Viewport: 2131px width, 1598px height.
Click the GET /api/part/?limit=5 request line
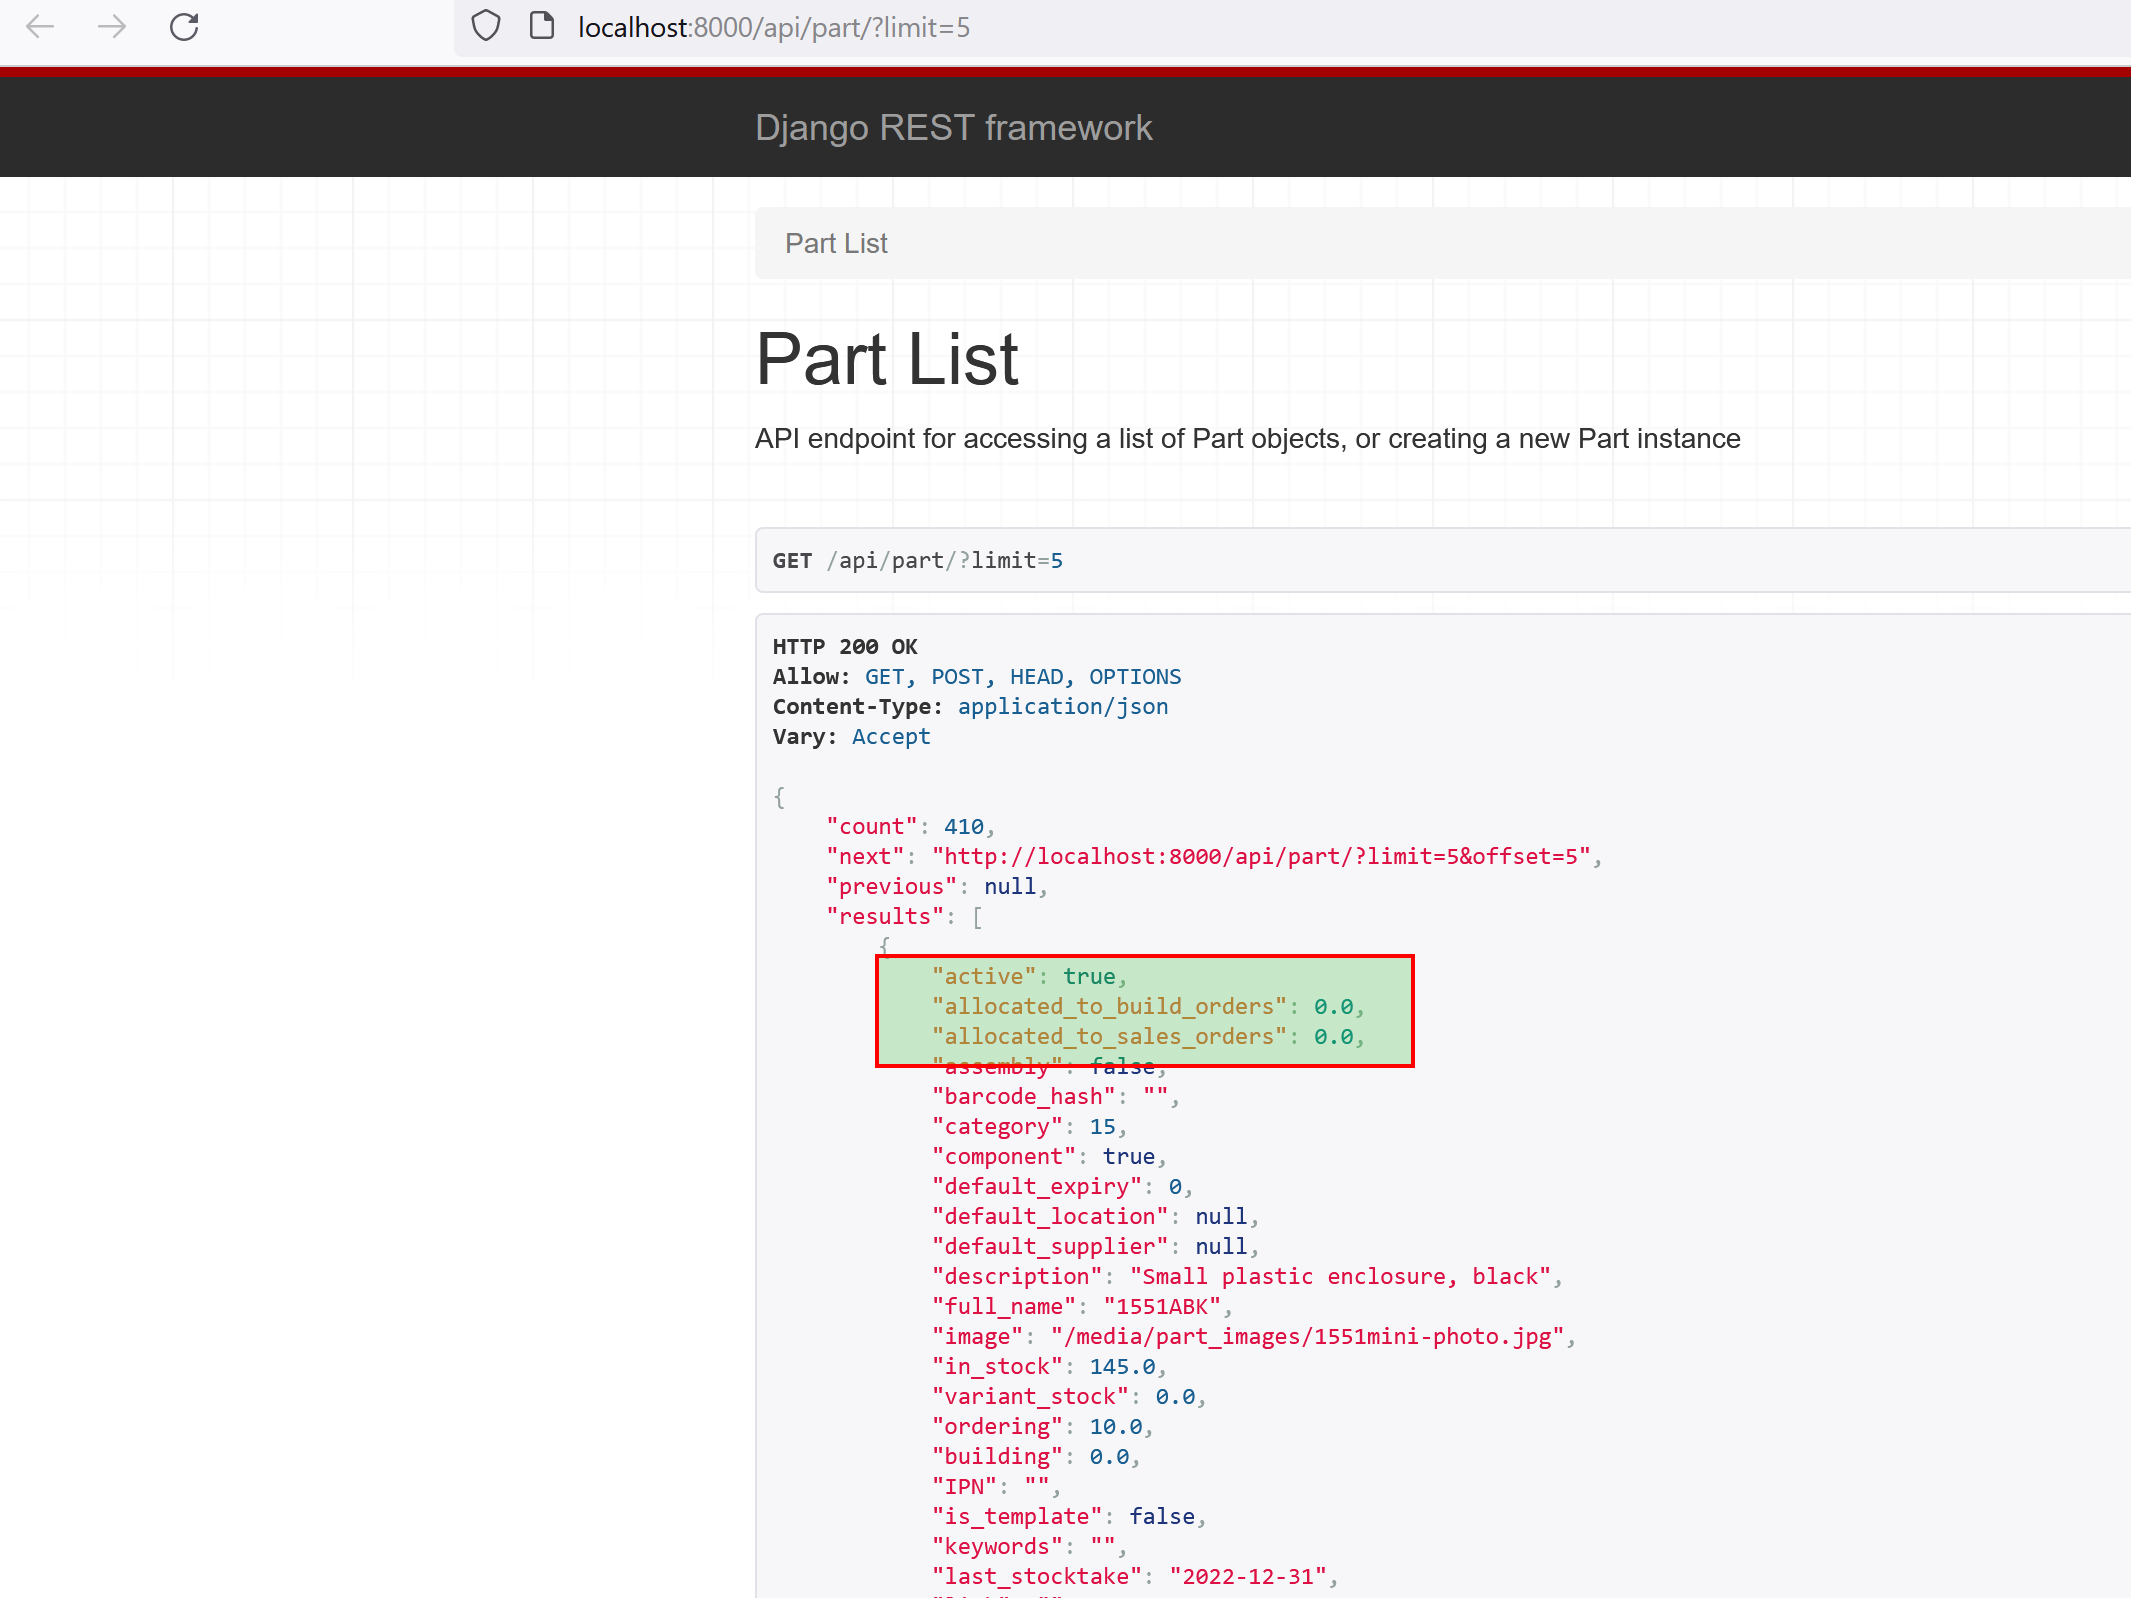point(916,560)
